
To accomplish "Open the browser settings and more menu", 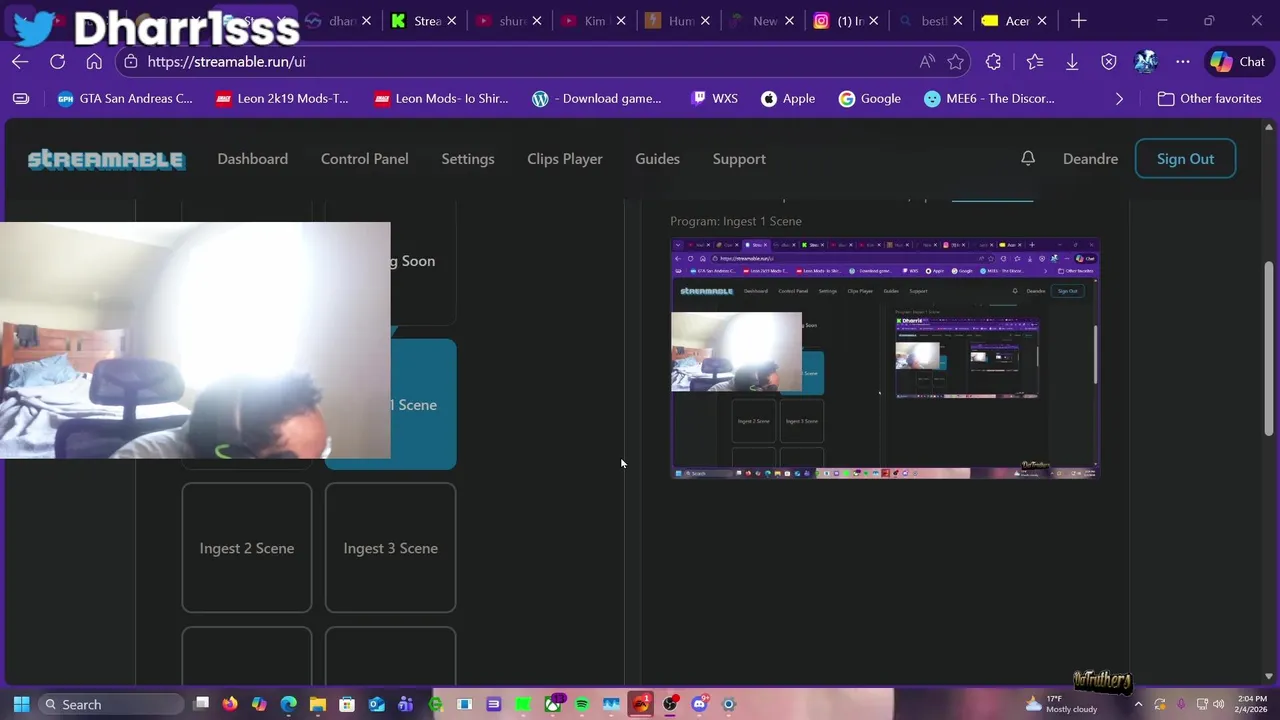I will pyautogui.click(x=1183, y=62).
